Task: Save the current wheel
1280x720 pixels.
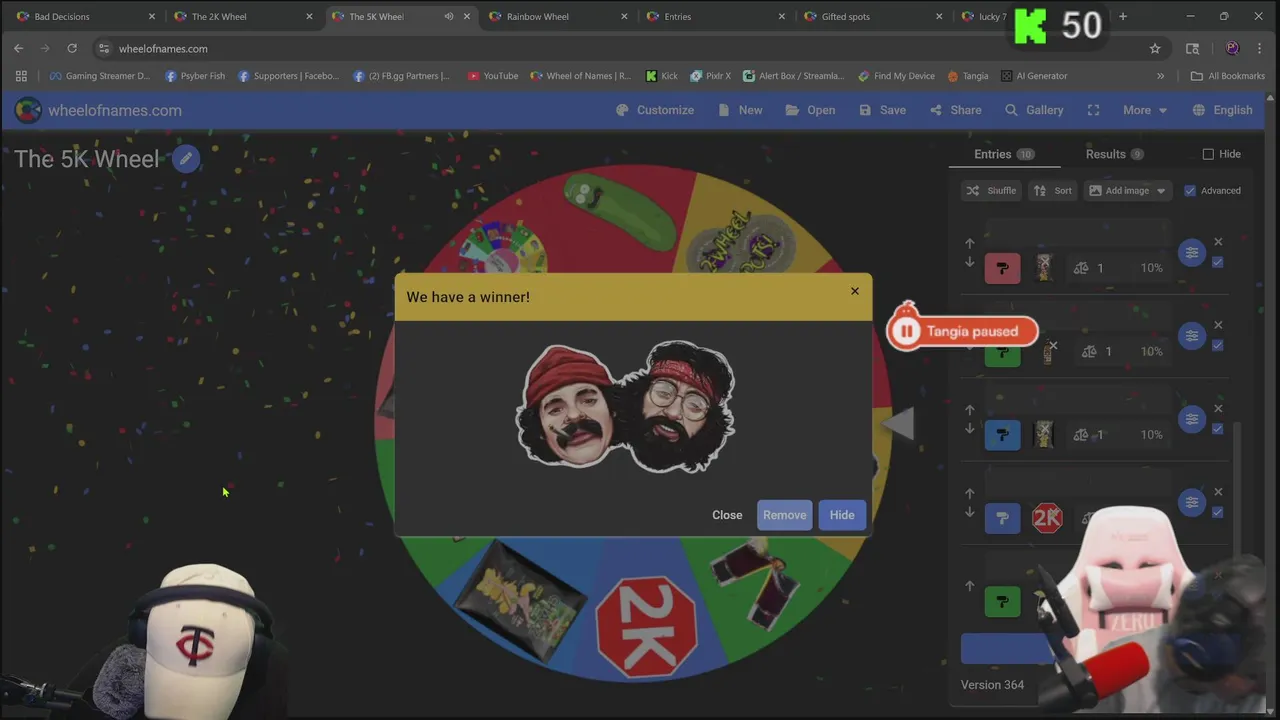Action: tap(882, 110)
